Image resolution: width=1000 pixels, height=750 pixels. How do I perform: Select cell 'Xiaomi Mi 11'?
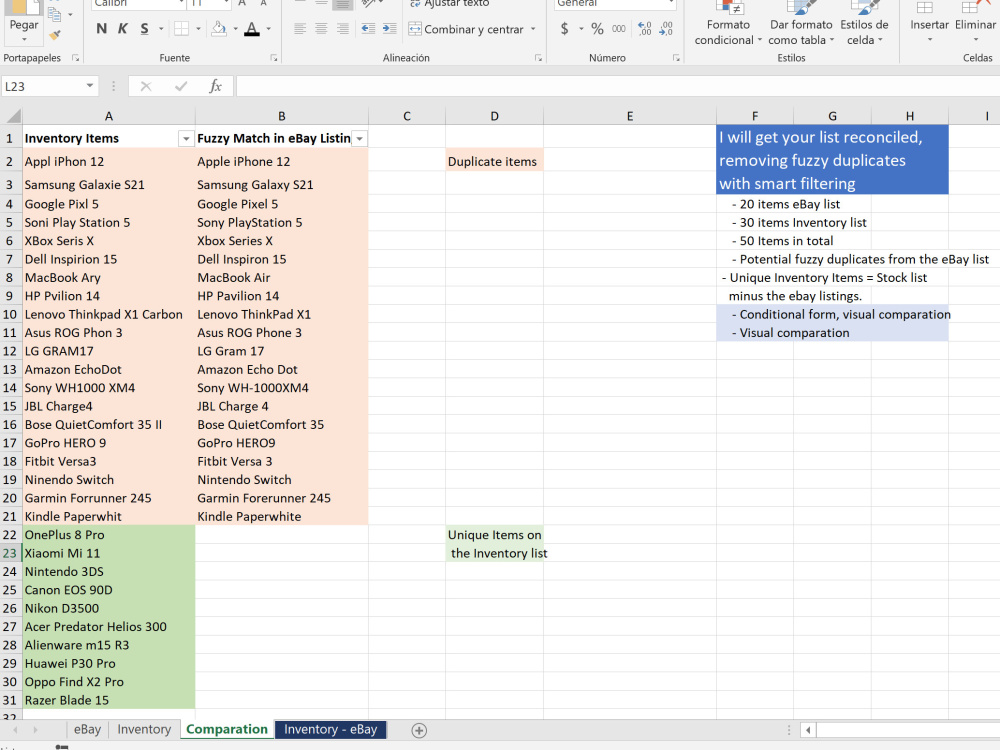(x=108, y=553)
